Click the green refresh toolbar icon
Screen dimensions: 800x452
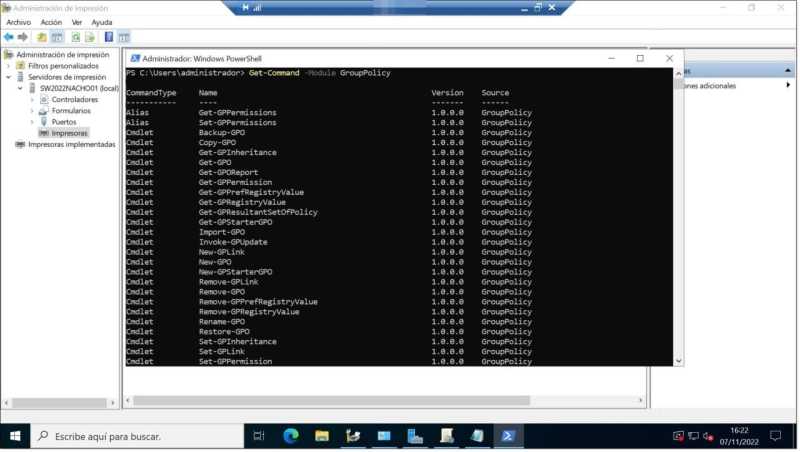tap(76, 37)
